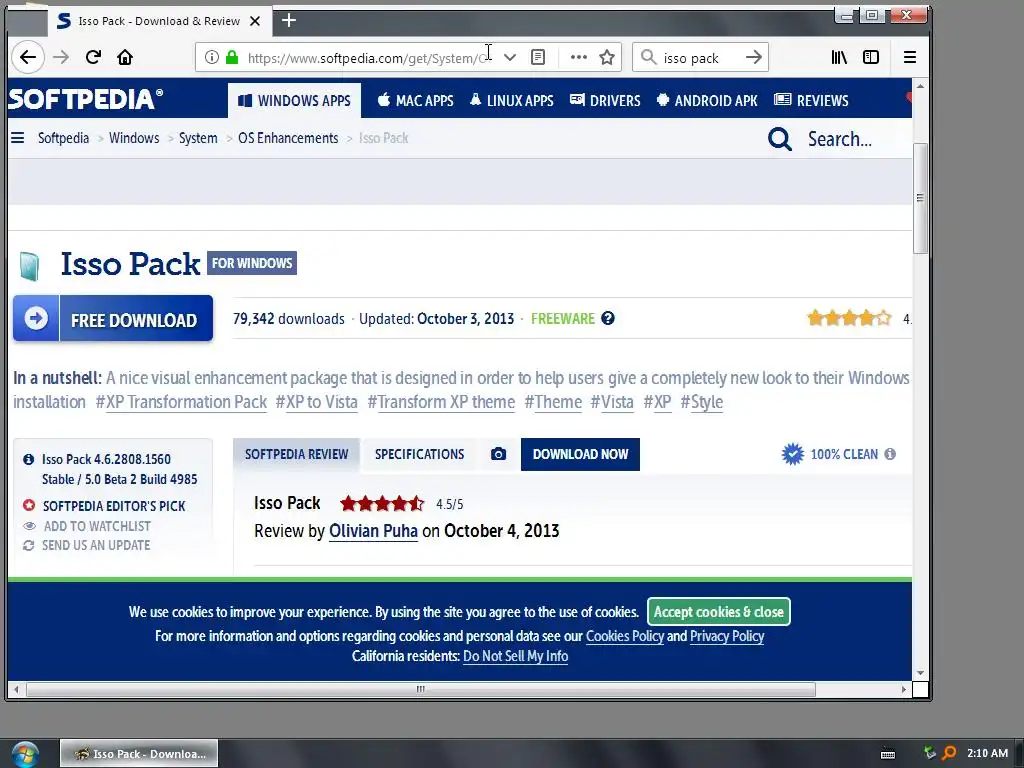Click the DOWNLOAD NOW tab button
The height and width of the screenshot is (768, 1024).
(x=581, y=455)
